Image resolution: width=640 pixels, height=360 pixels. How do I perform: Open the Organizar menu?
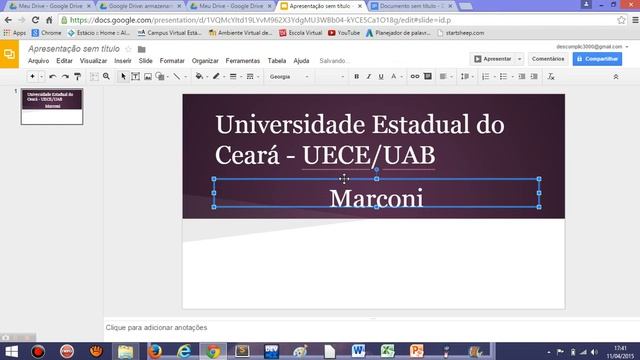coord(205,61)
